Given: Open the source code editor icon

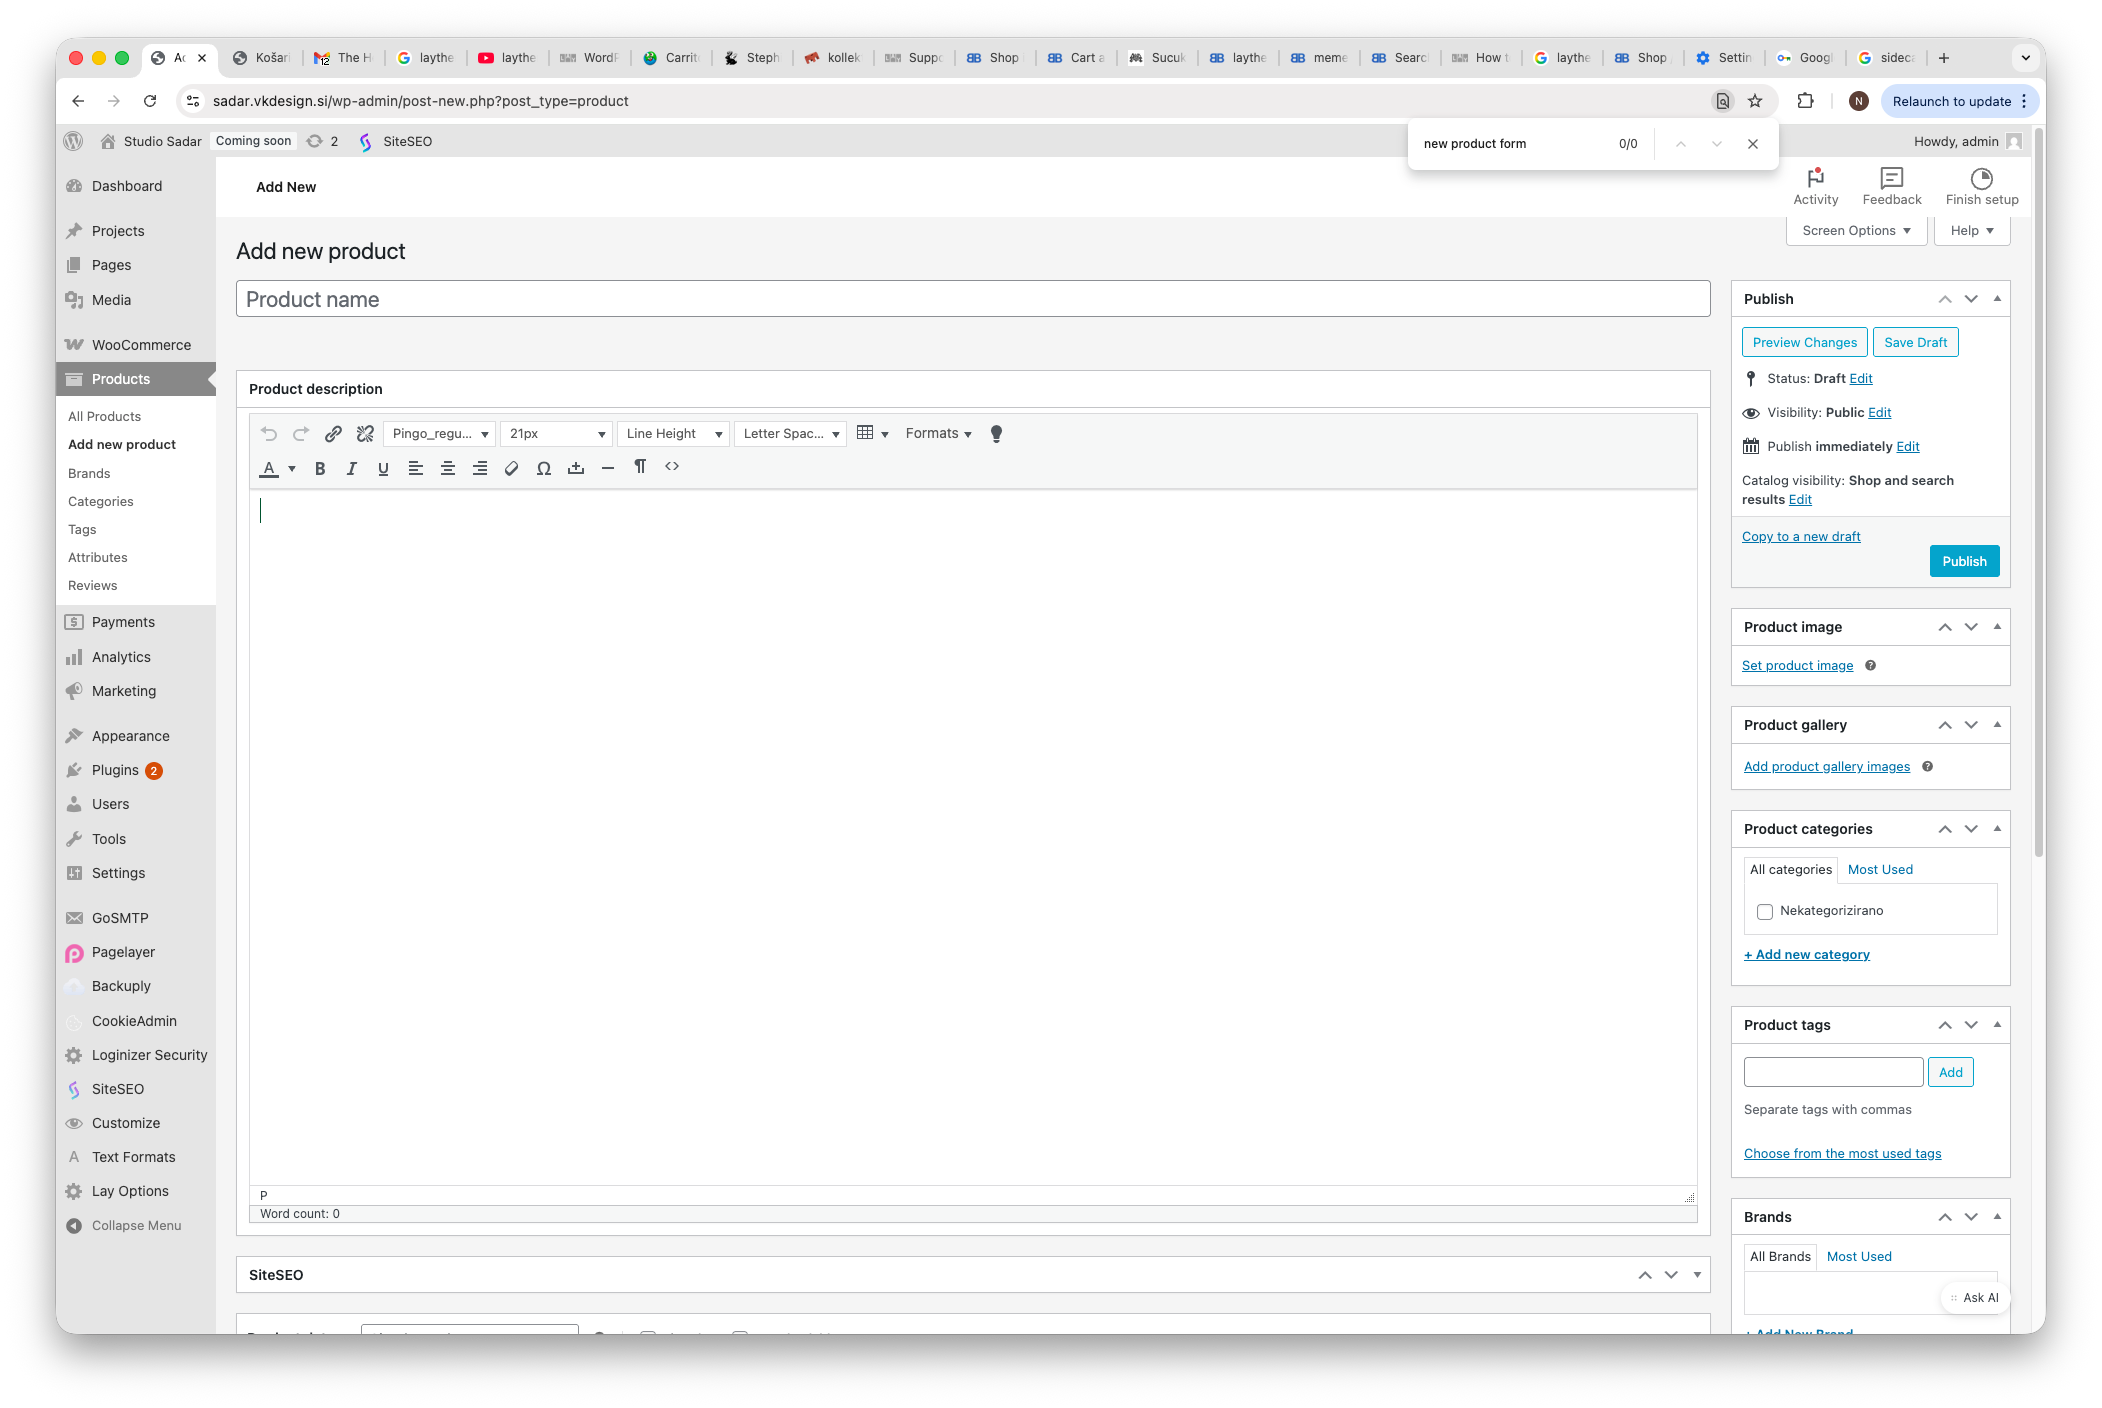Looking at the screenshot, I should point(672,467).
